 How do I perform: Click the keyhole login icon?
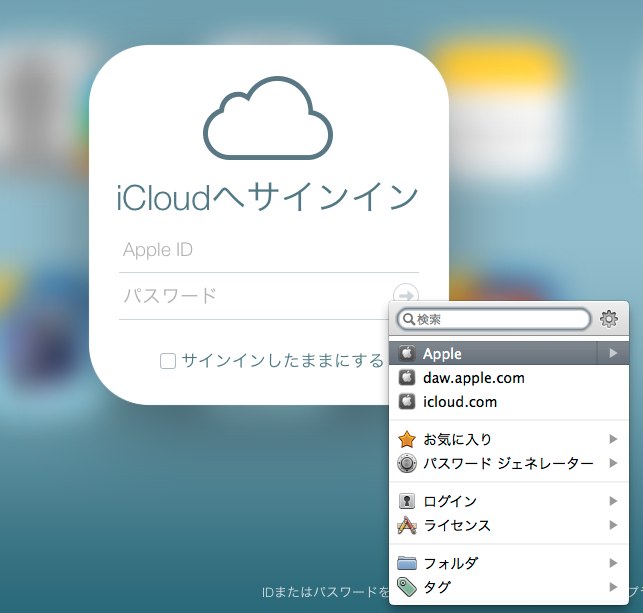click(x=407, y=501)
